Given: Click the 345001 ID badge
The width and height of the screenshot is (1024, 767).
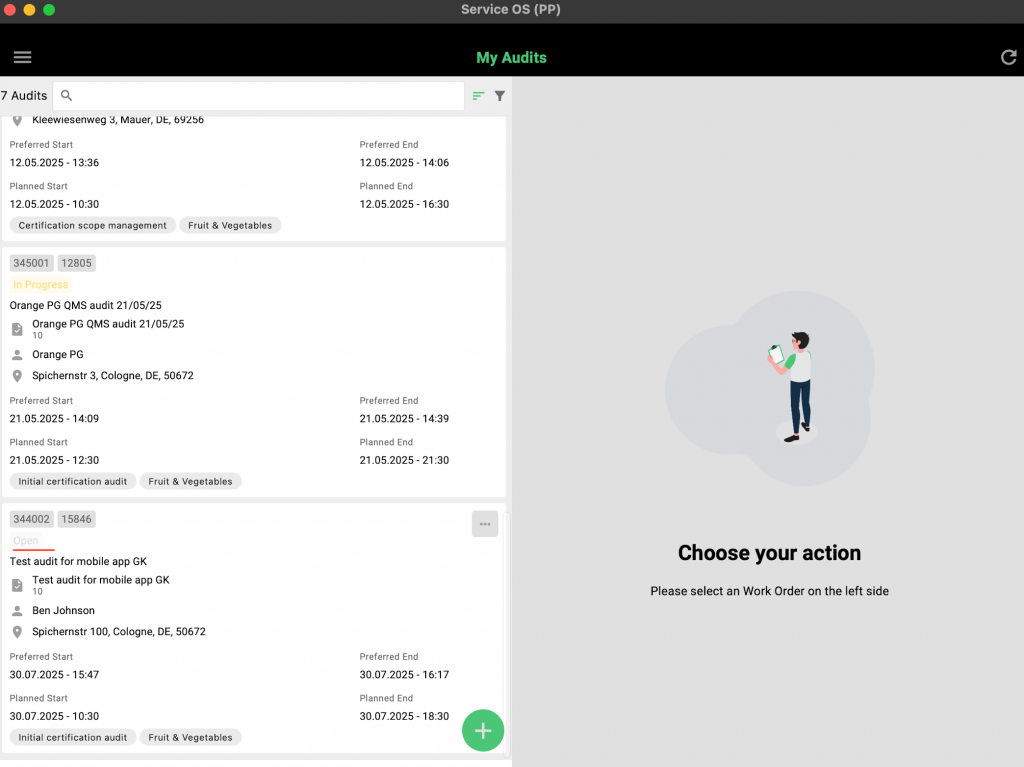Looking at the screenshot, I should 31,263.
